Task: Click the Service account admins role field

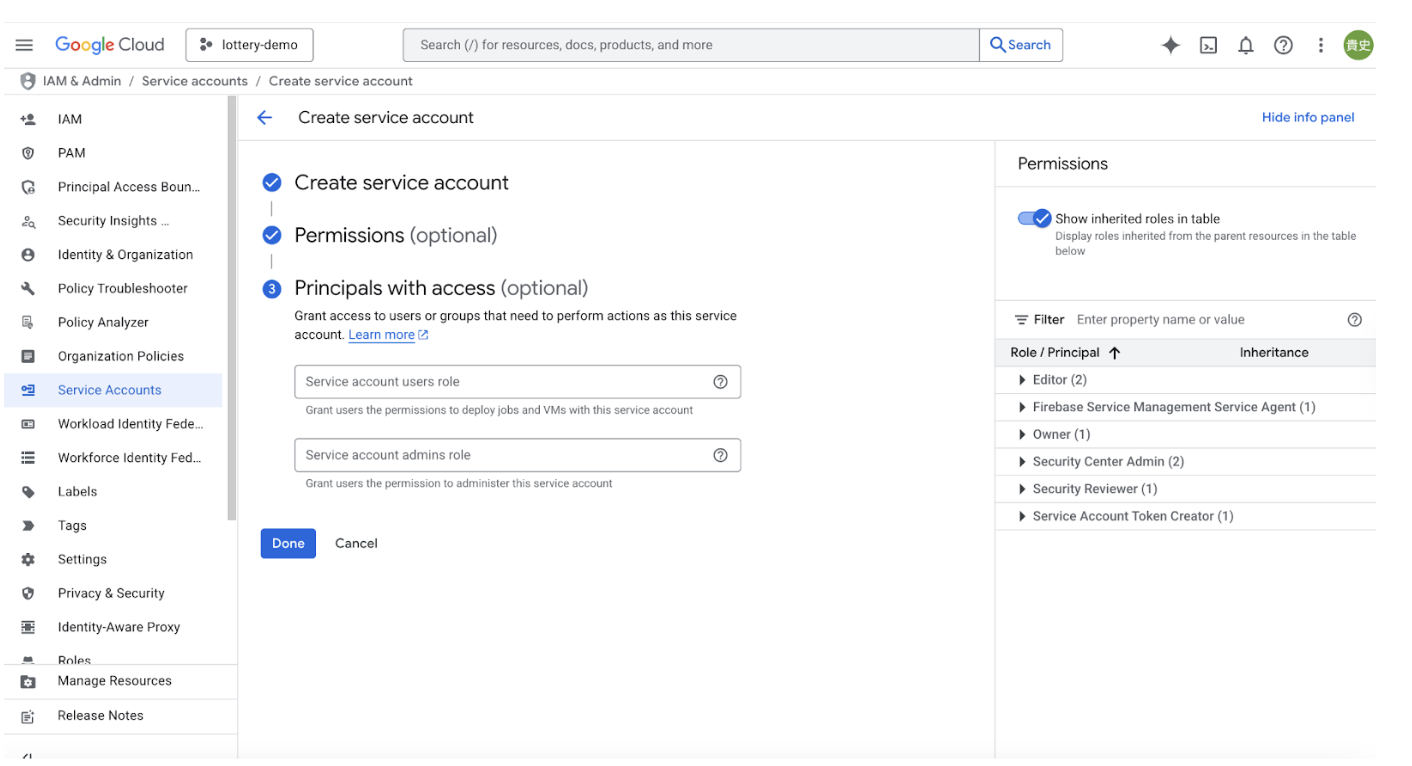Action: pyautogui.click(x=517, y=455)
